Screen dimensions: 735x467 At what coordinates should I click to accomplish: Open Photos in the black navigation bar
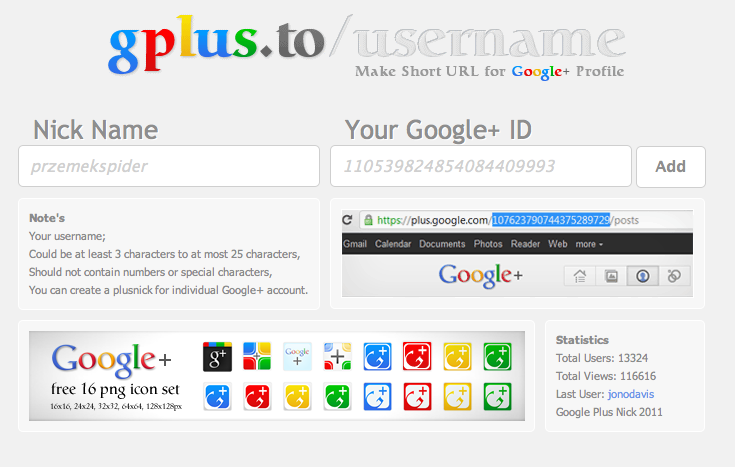click(x=488, y=244)
